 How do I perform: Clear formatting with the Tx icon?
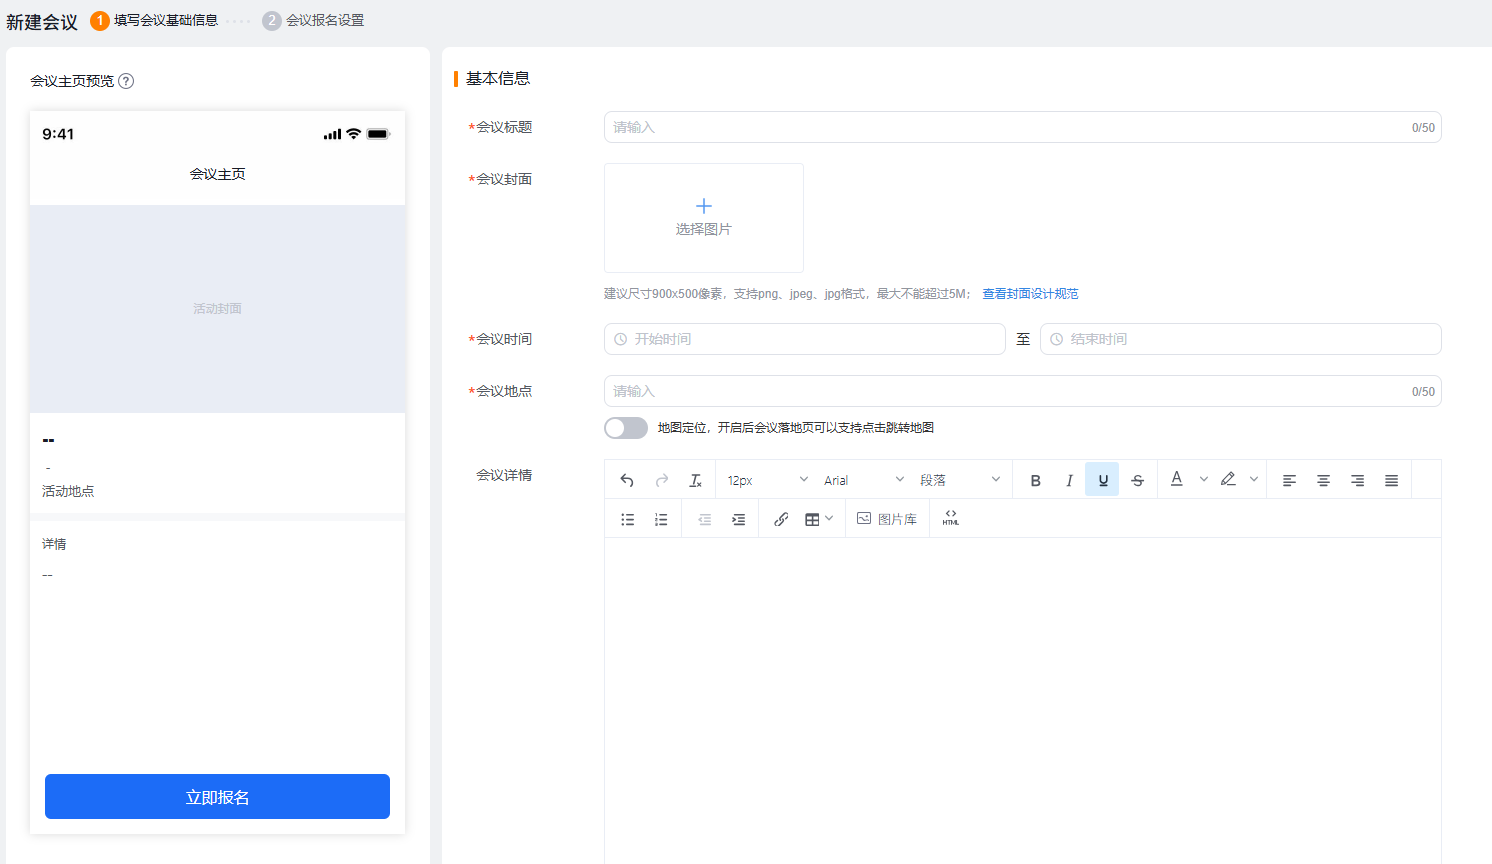point(695,480)
